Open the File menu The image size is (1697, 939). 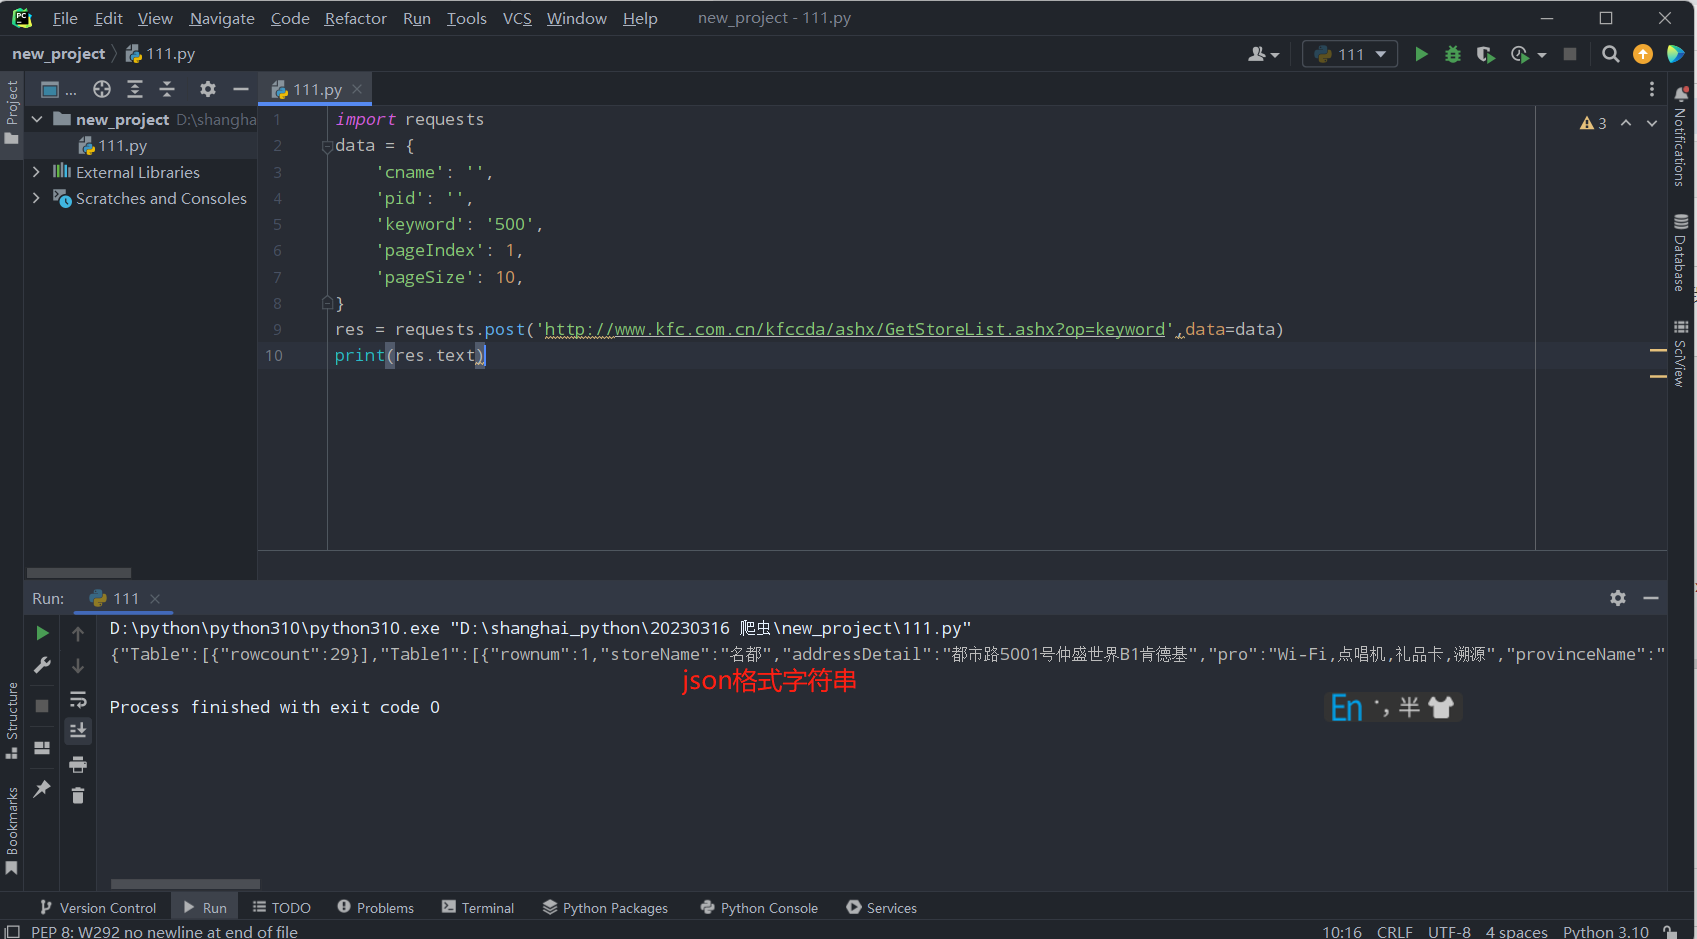click(65, 18)
